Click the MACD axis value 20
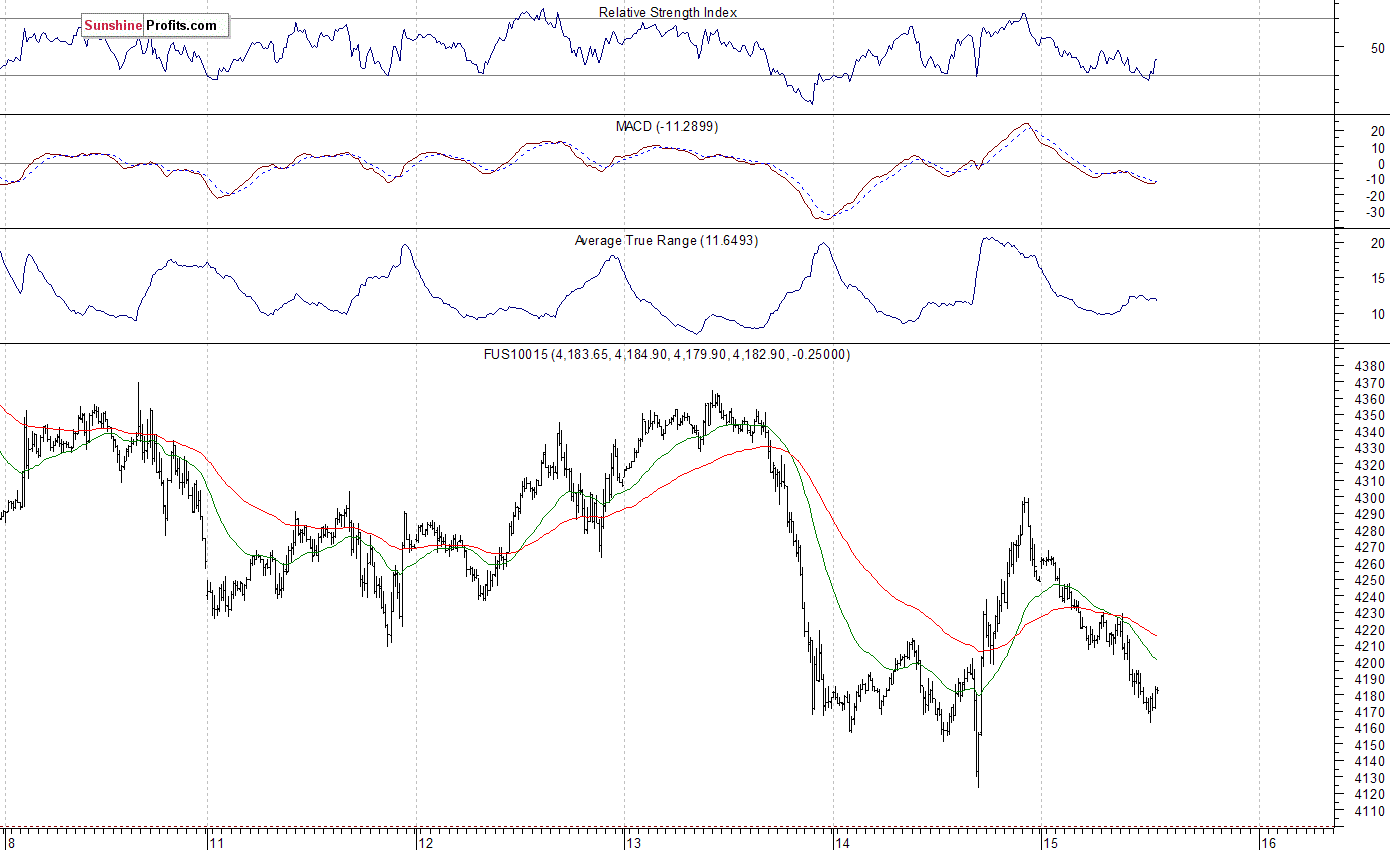This screenshot has width=1390, height=850. point(1377,131)
